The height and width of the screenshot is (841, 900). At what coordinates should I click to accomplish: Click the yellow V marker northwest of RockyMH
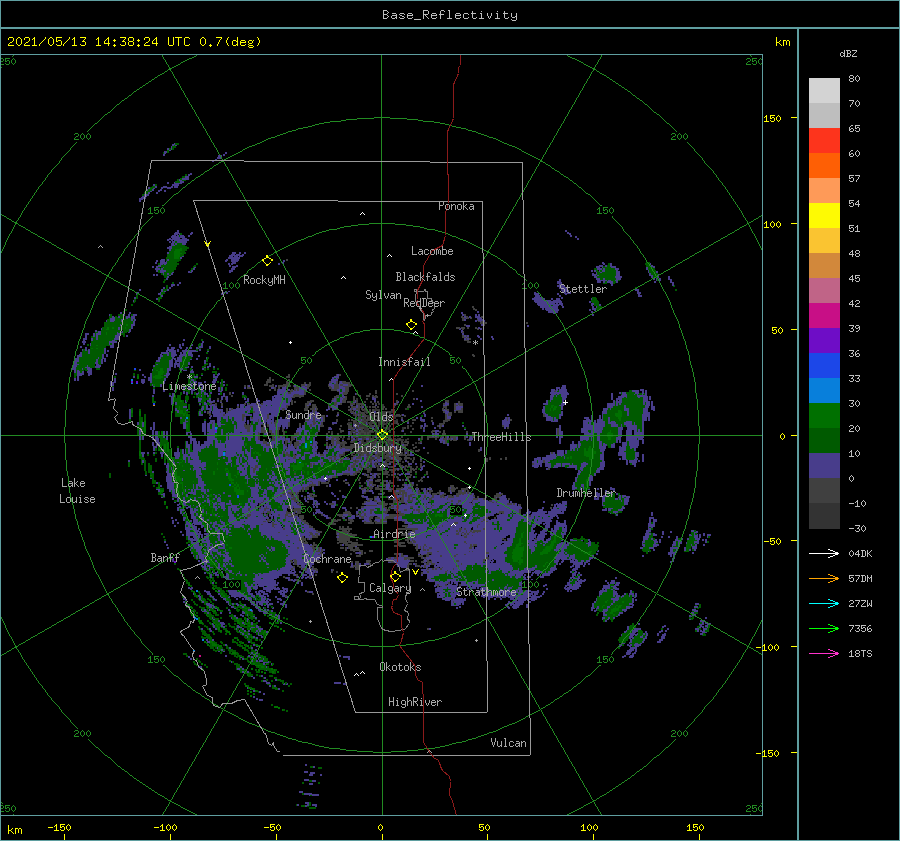coord(208,244)
